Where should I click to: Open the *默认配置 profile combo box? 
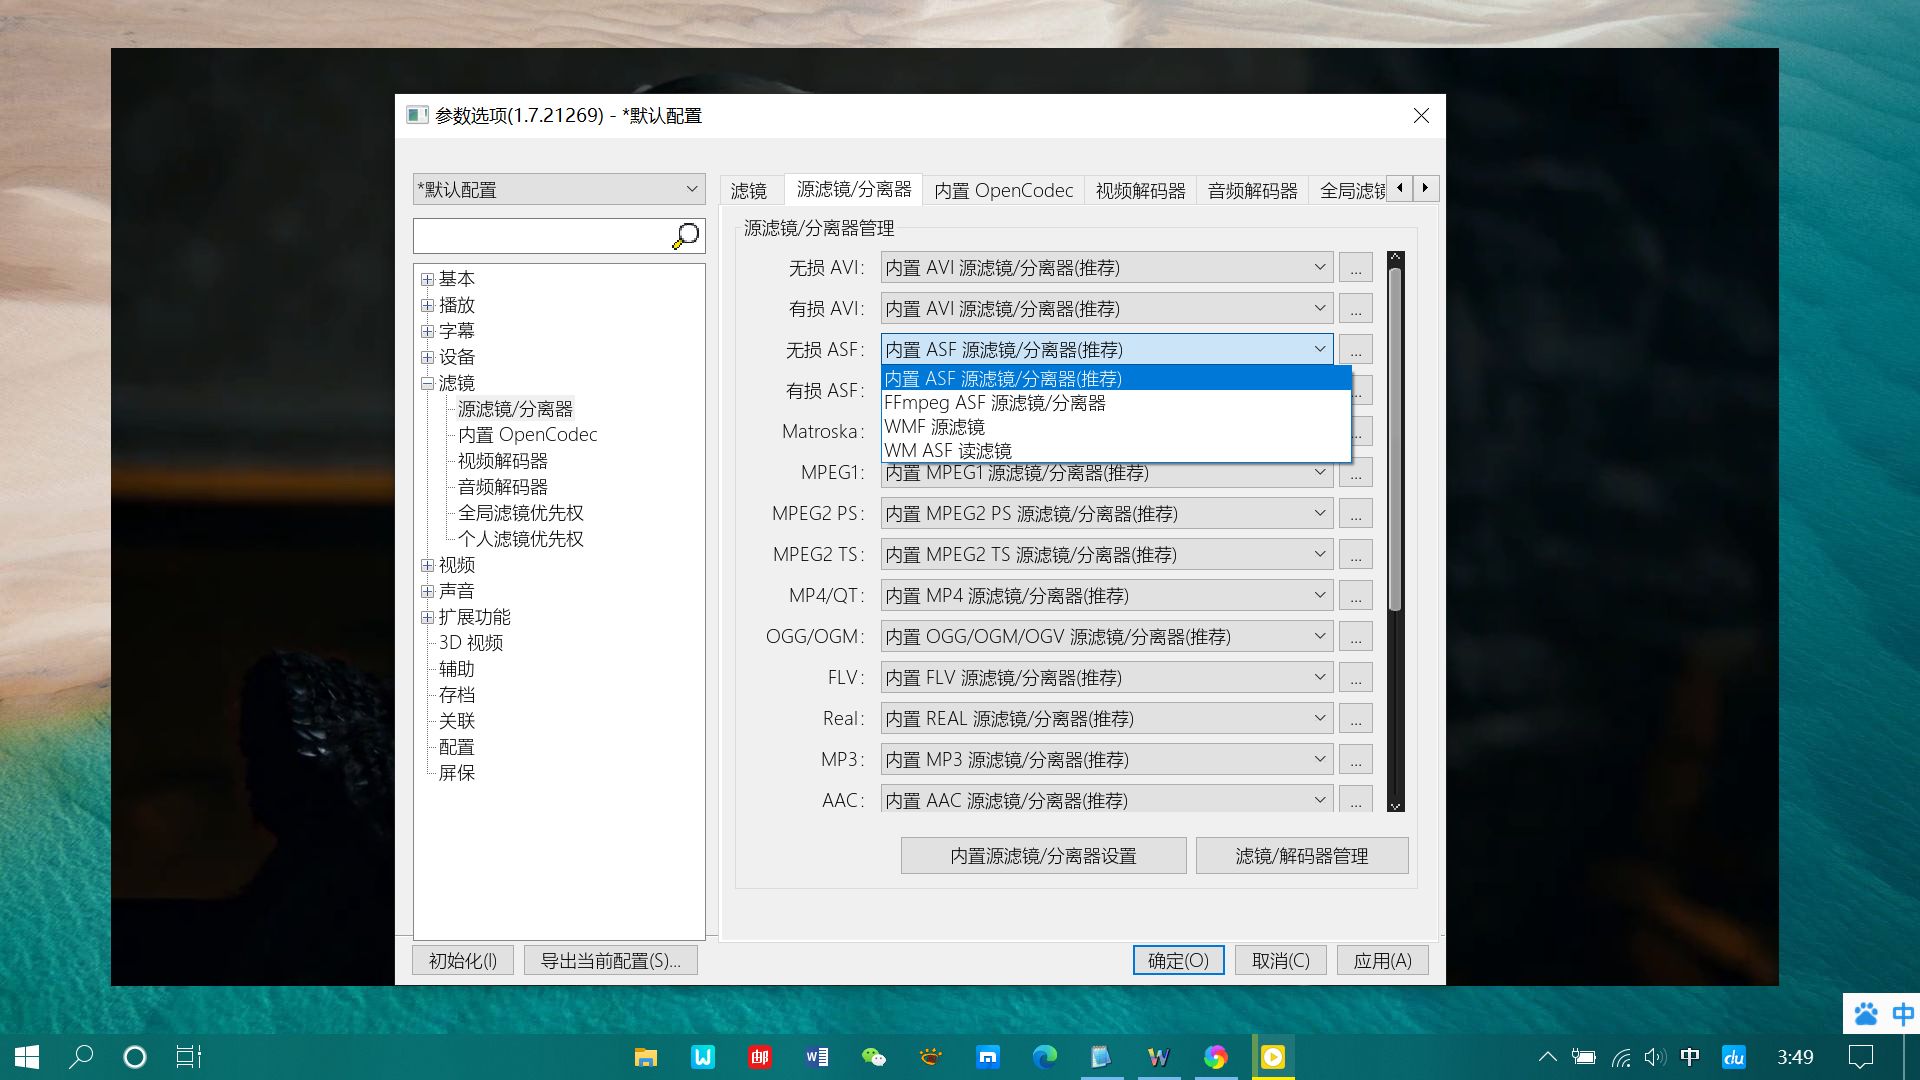(x=690, y=188)
